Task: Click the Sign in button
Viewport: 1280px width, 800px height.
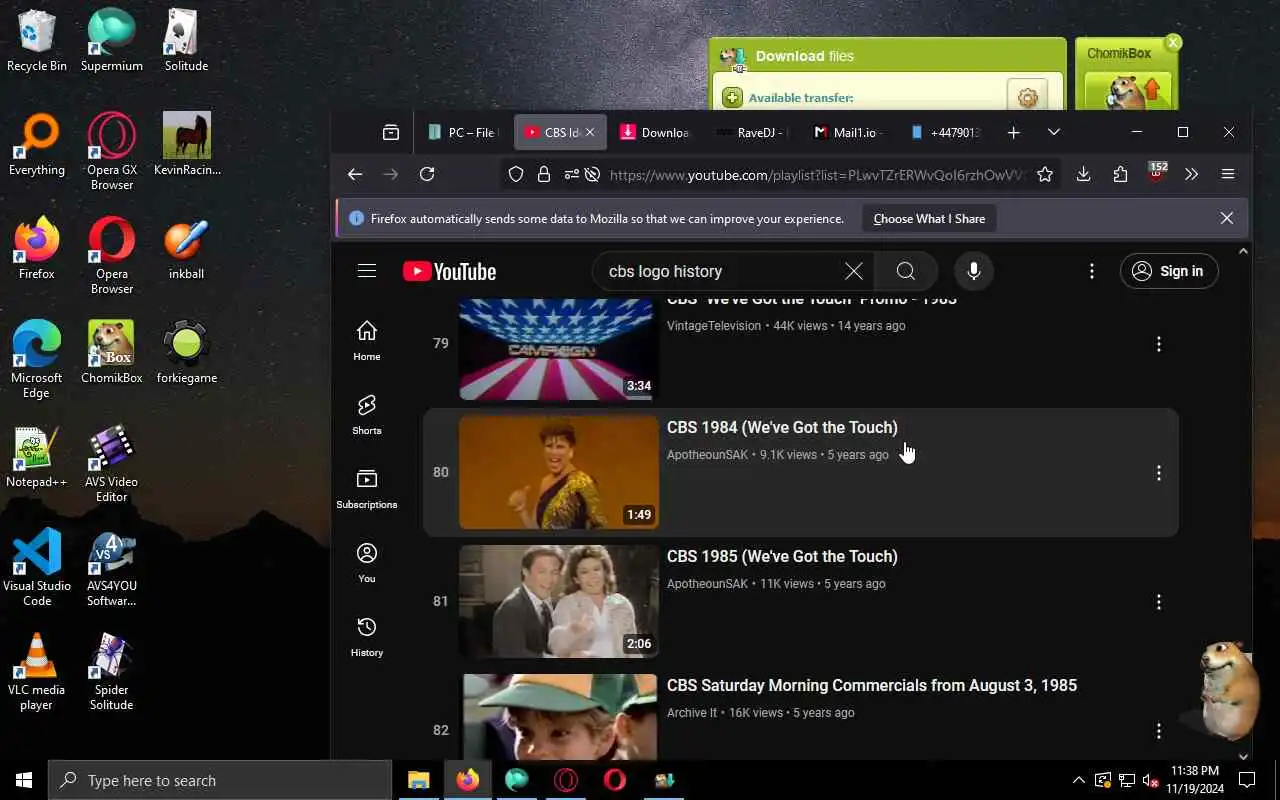Action: click(1168, 271)
